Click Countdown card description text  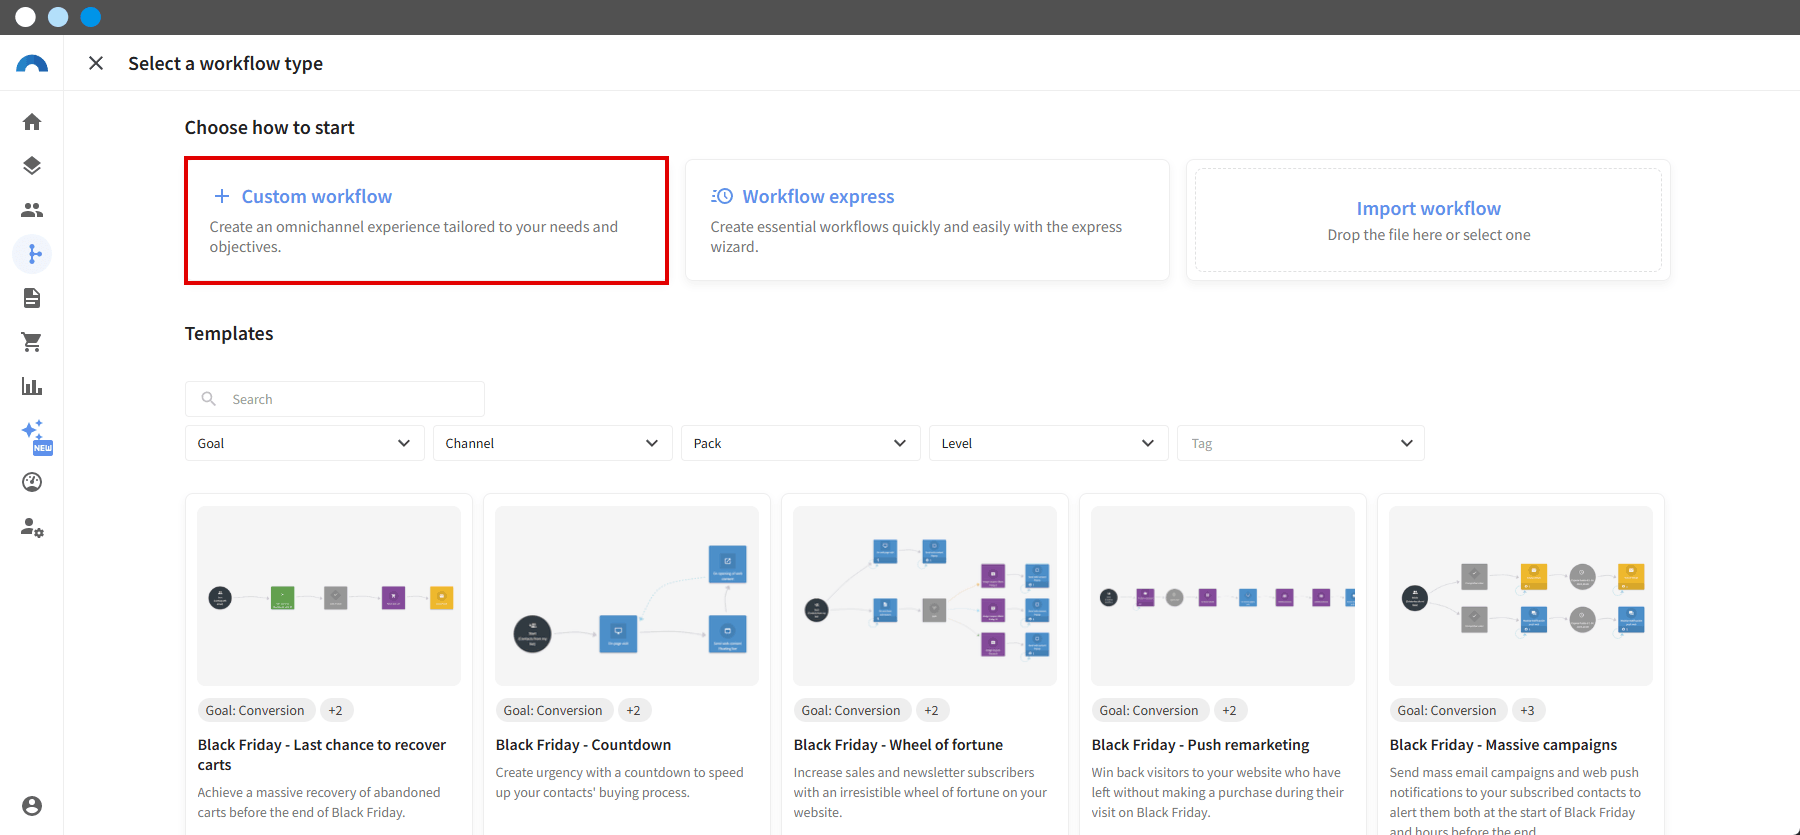pos(619,783)
